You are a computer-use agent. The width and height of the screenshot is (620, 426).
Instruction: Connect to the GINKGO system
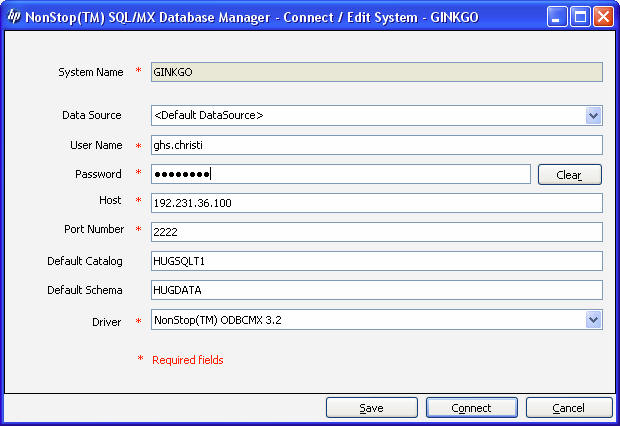tap(471, 408)
